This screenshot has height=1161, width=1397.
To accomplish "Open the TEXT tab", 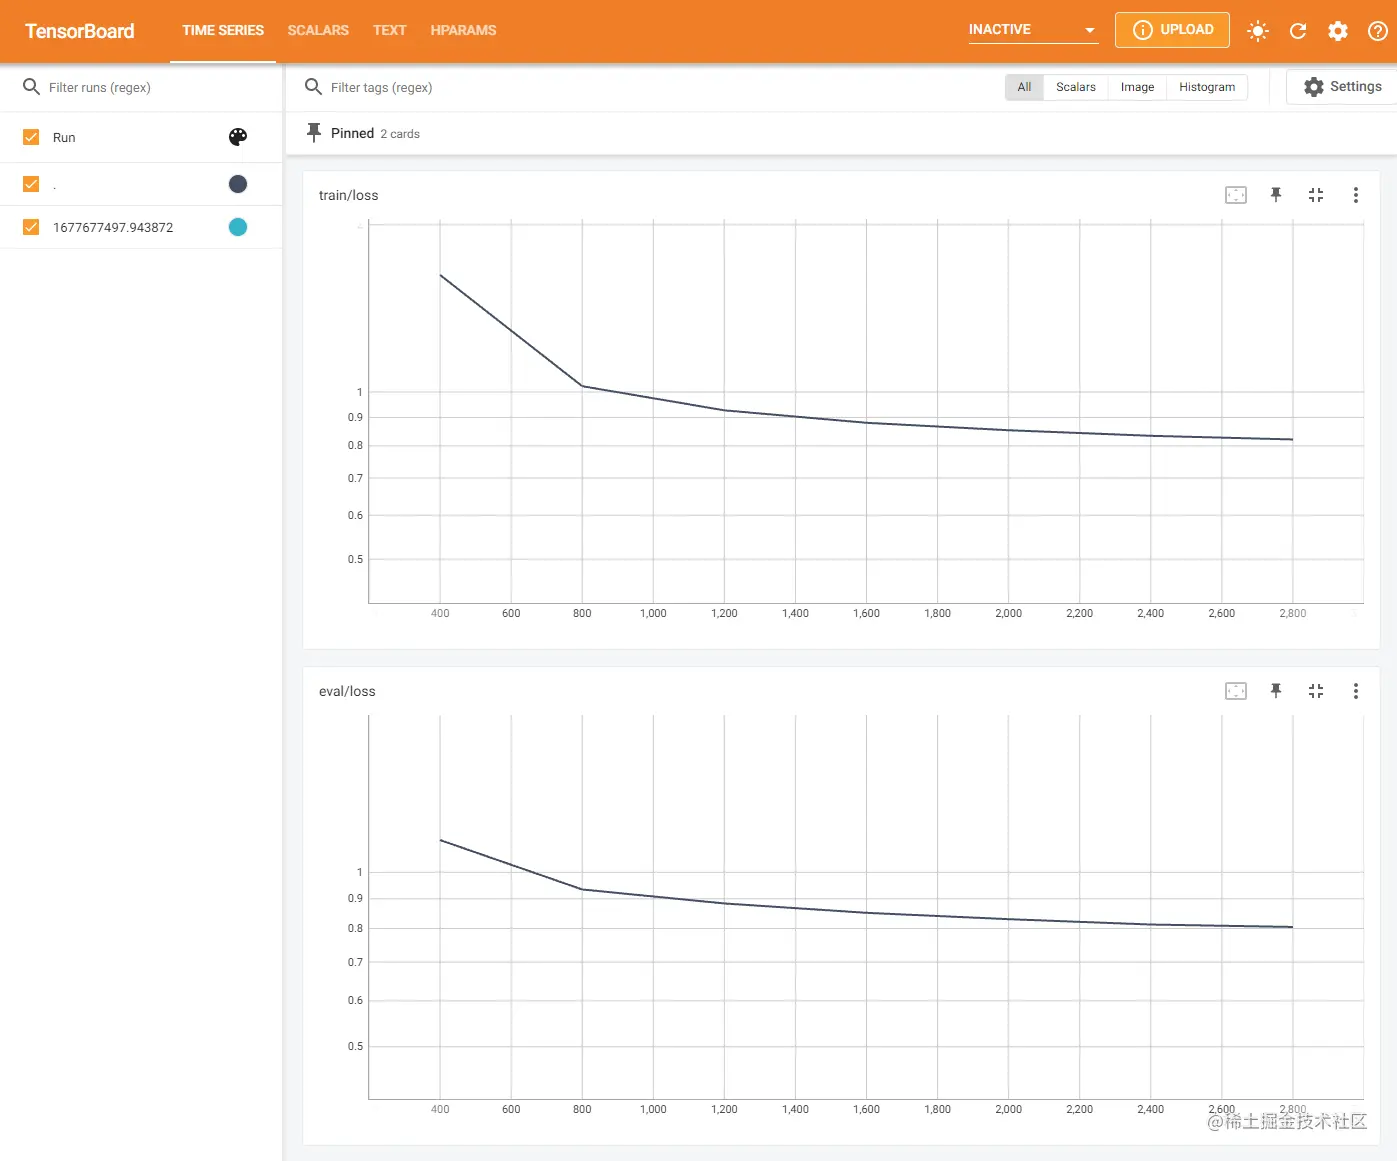I will click(x=389, y=31).
